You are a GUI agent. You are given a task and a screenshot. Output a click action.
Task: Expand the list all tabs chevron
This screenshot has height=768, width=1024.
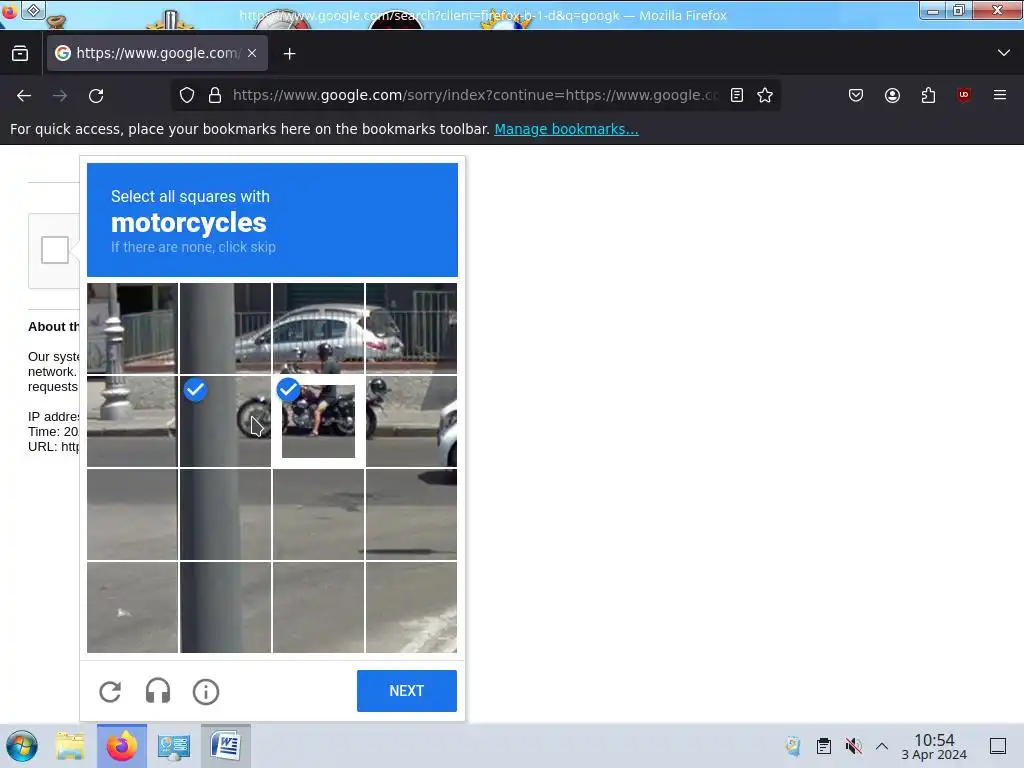point(1004,53)
